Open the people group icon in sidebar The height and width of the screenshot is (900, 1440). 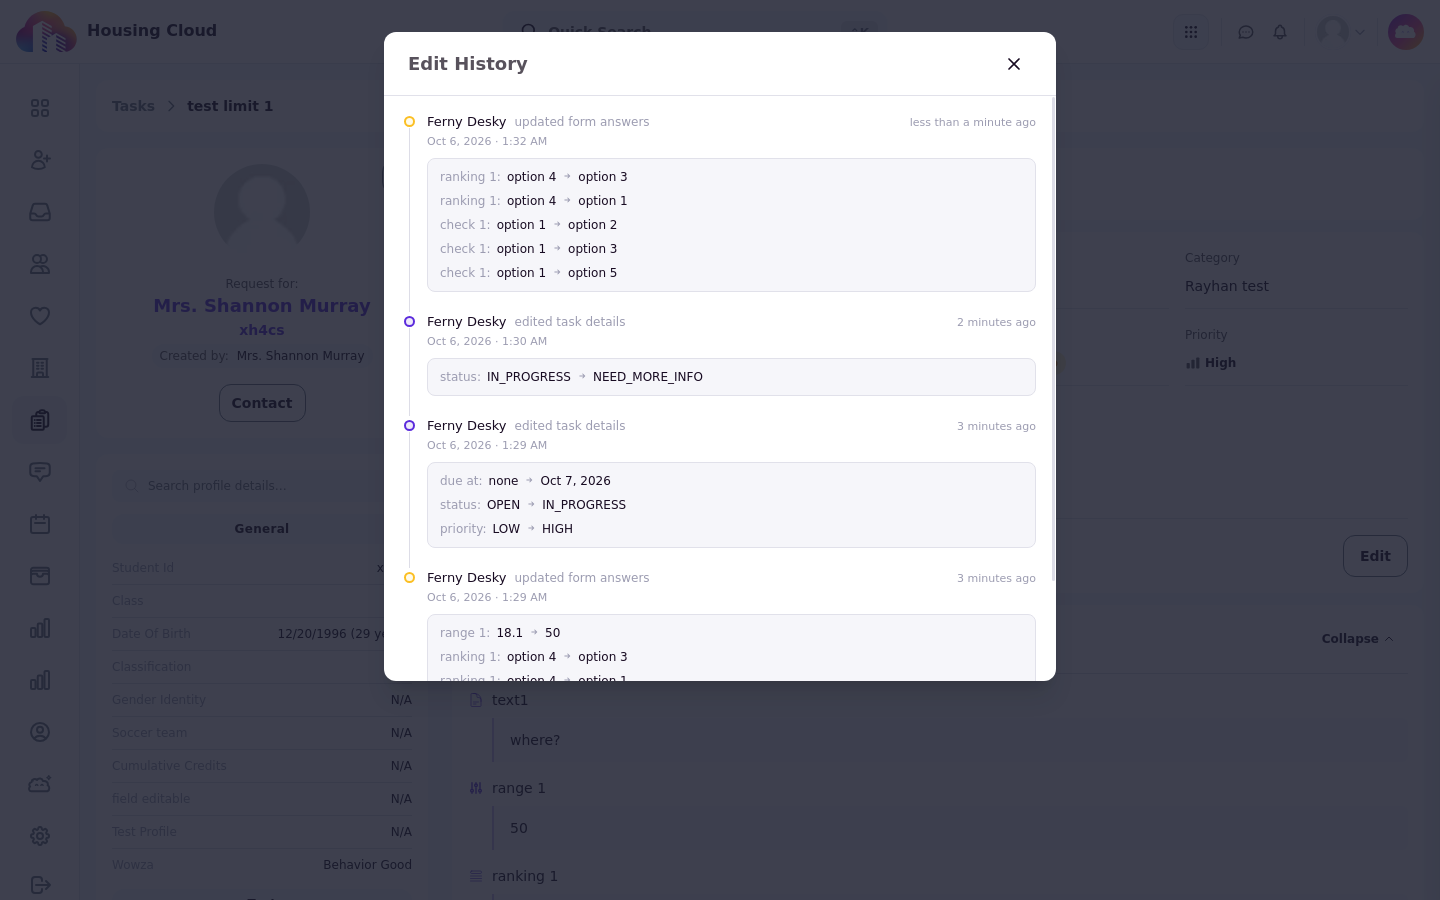click(40, 264)
